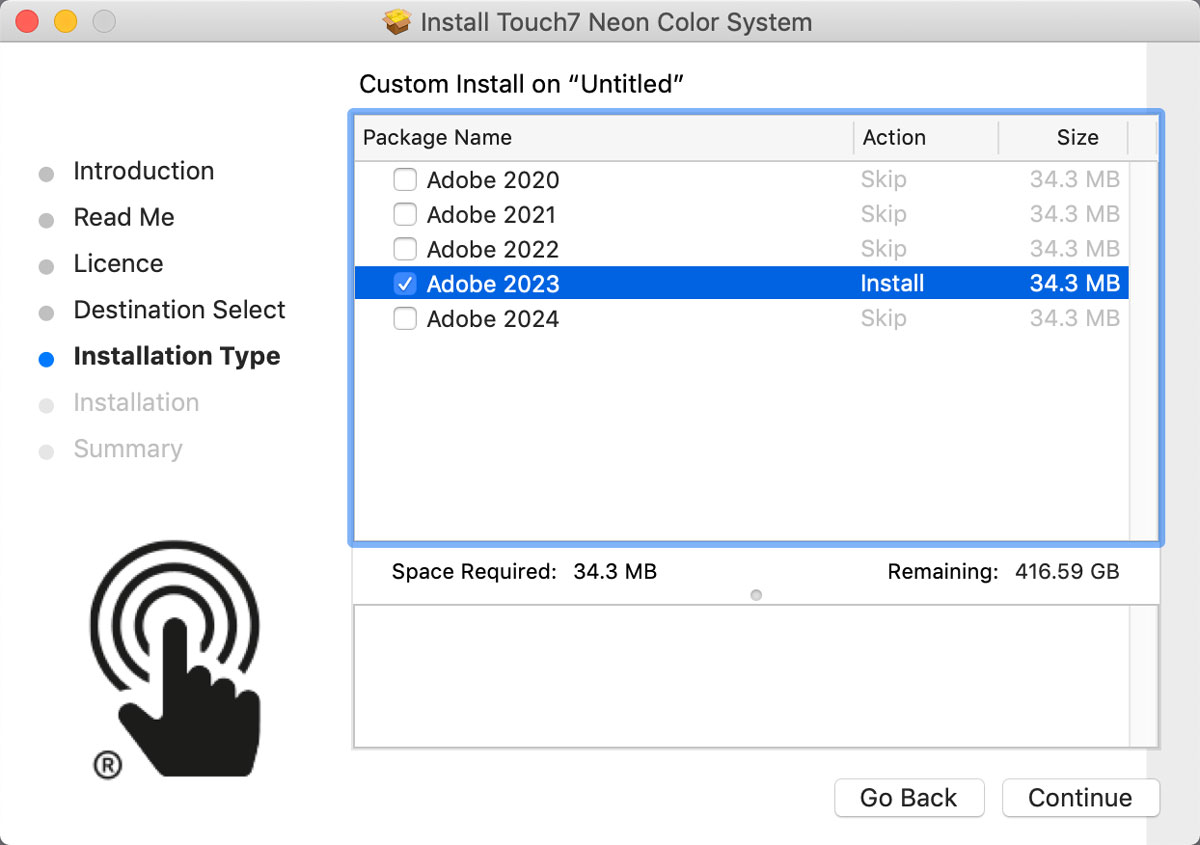
Task: Enable the Adobe 2021 package checkbox
Action: tap(405, 215)
